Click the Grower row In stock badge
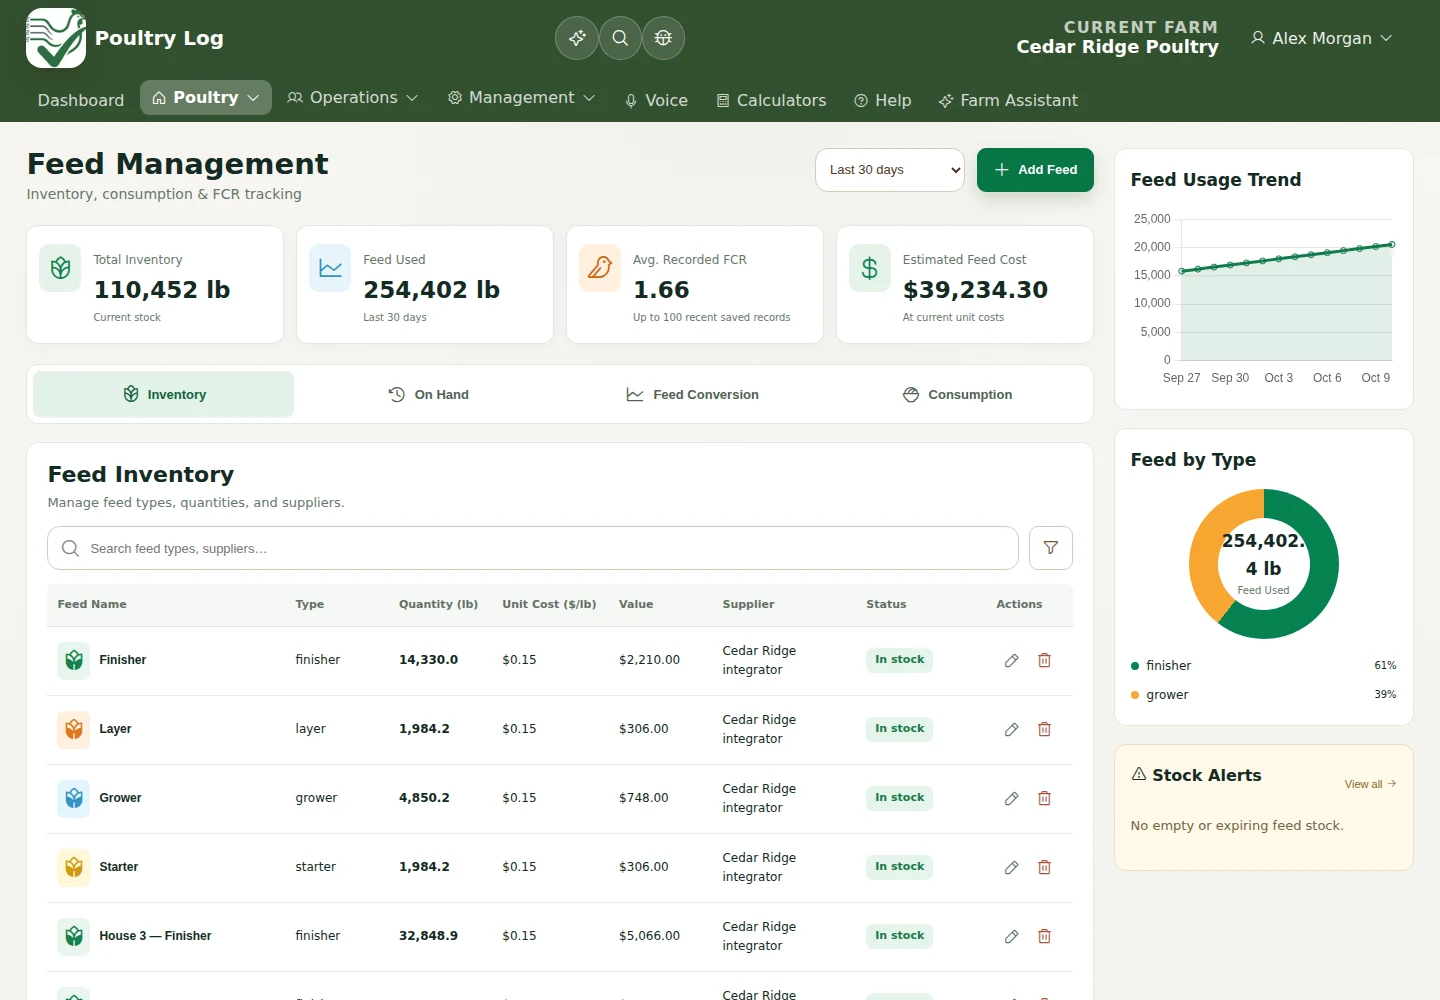 [x=899, y=798]
